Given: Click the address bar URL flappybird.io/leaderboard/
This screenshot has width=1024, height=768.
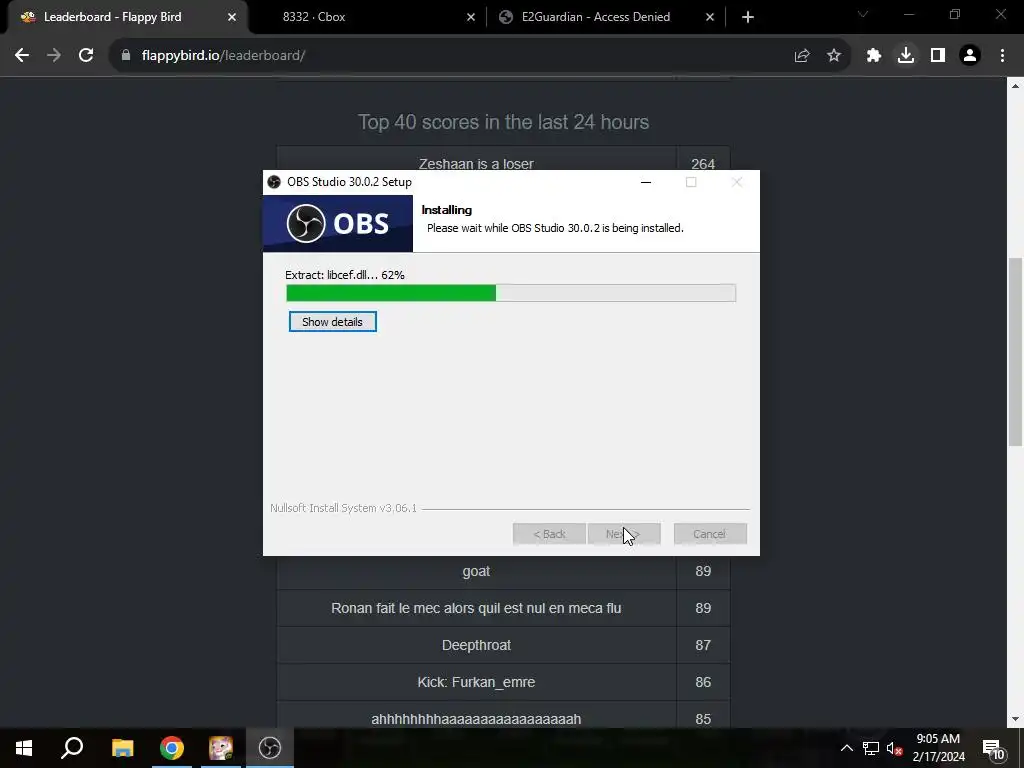Looking at the screenshot, I should (x=223, y=56).
